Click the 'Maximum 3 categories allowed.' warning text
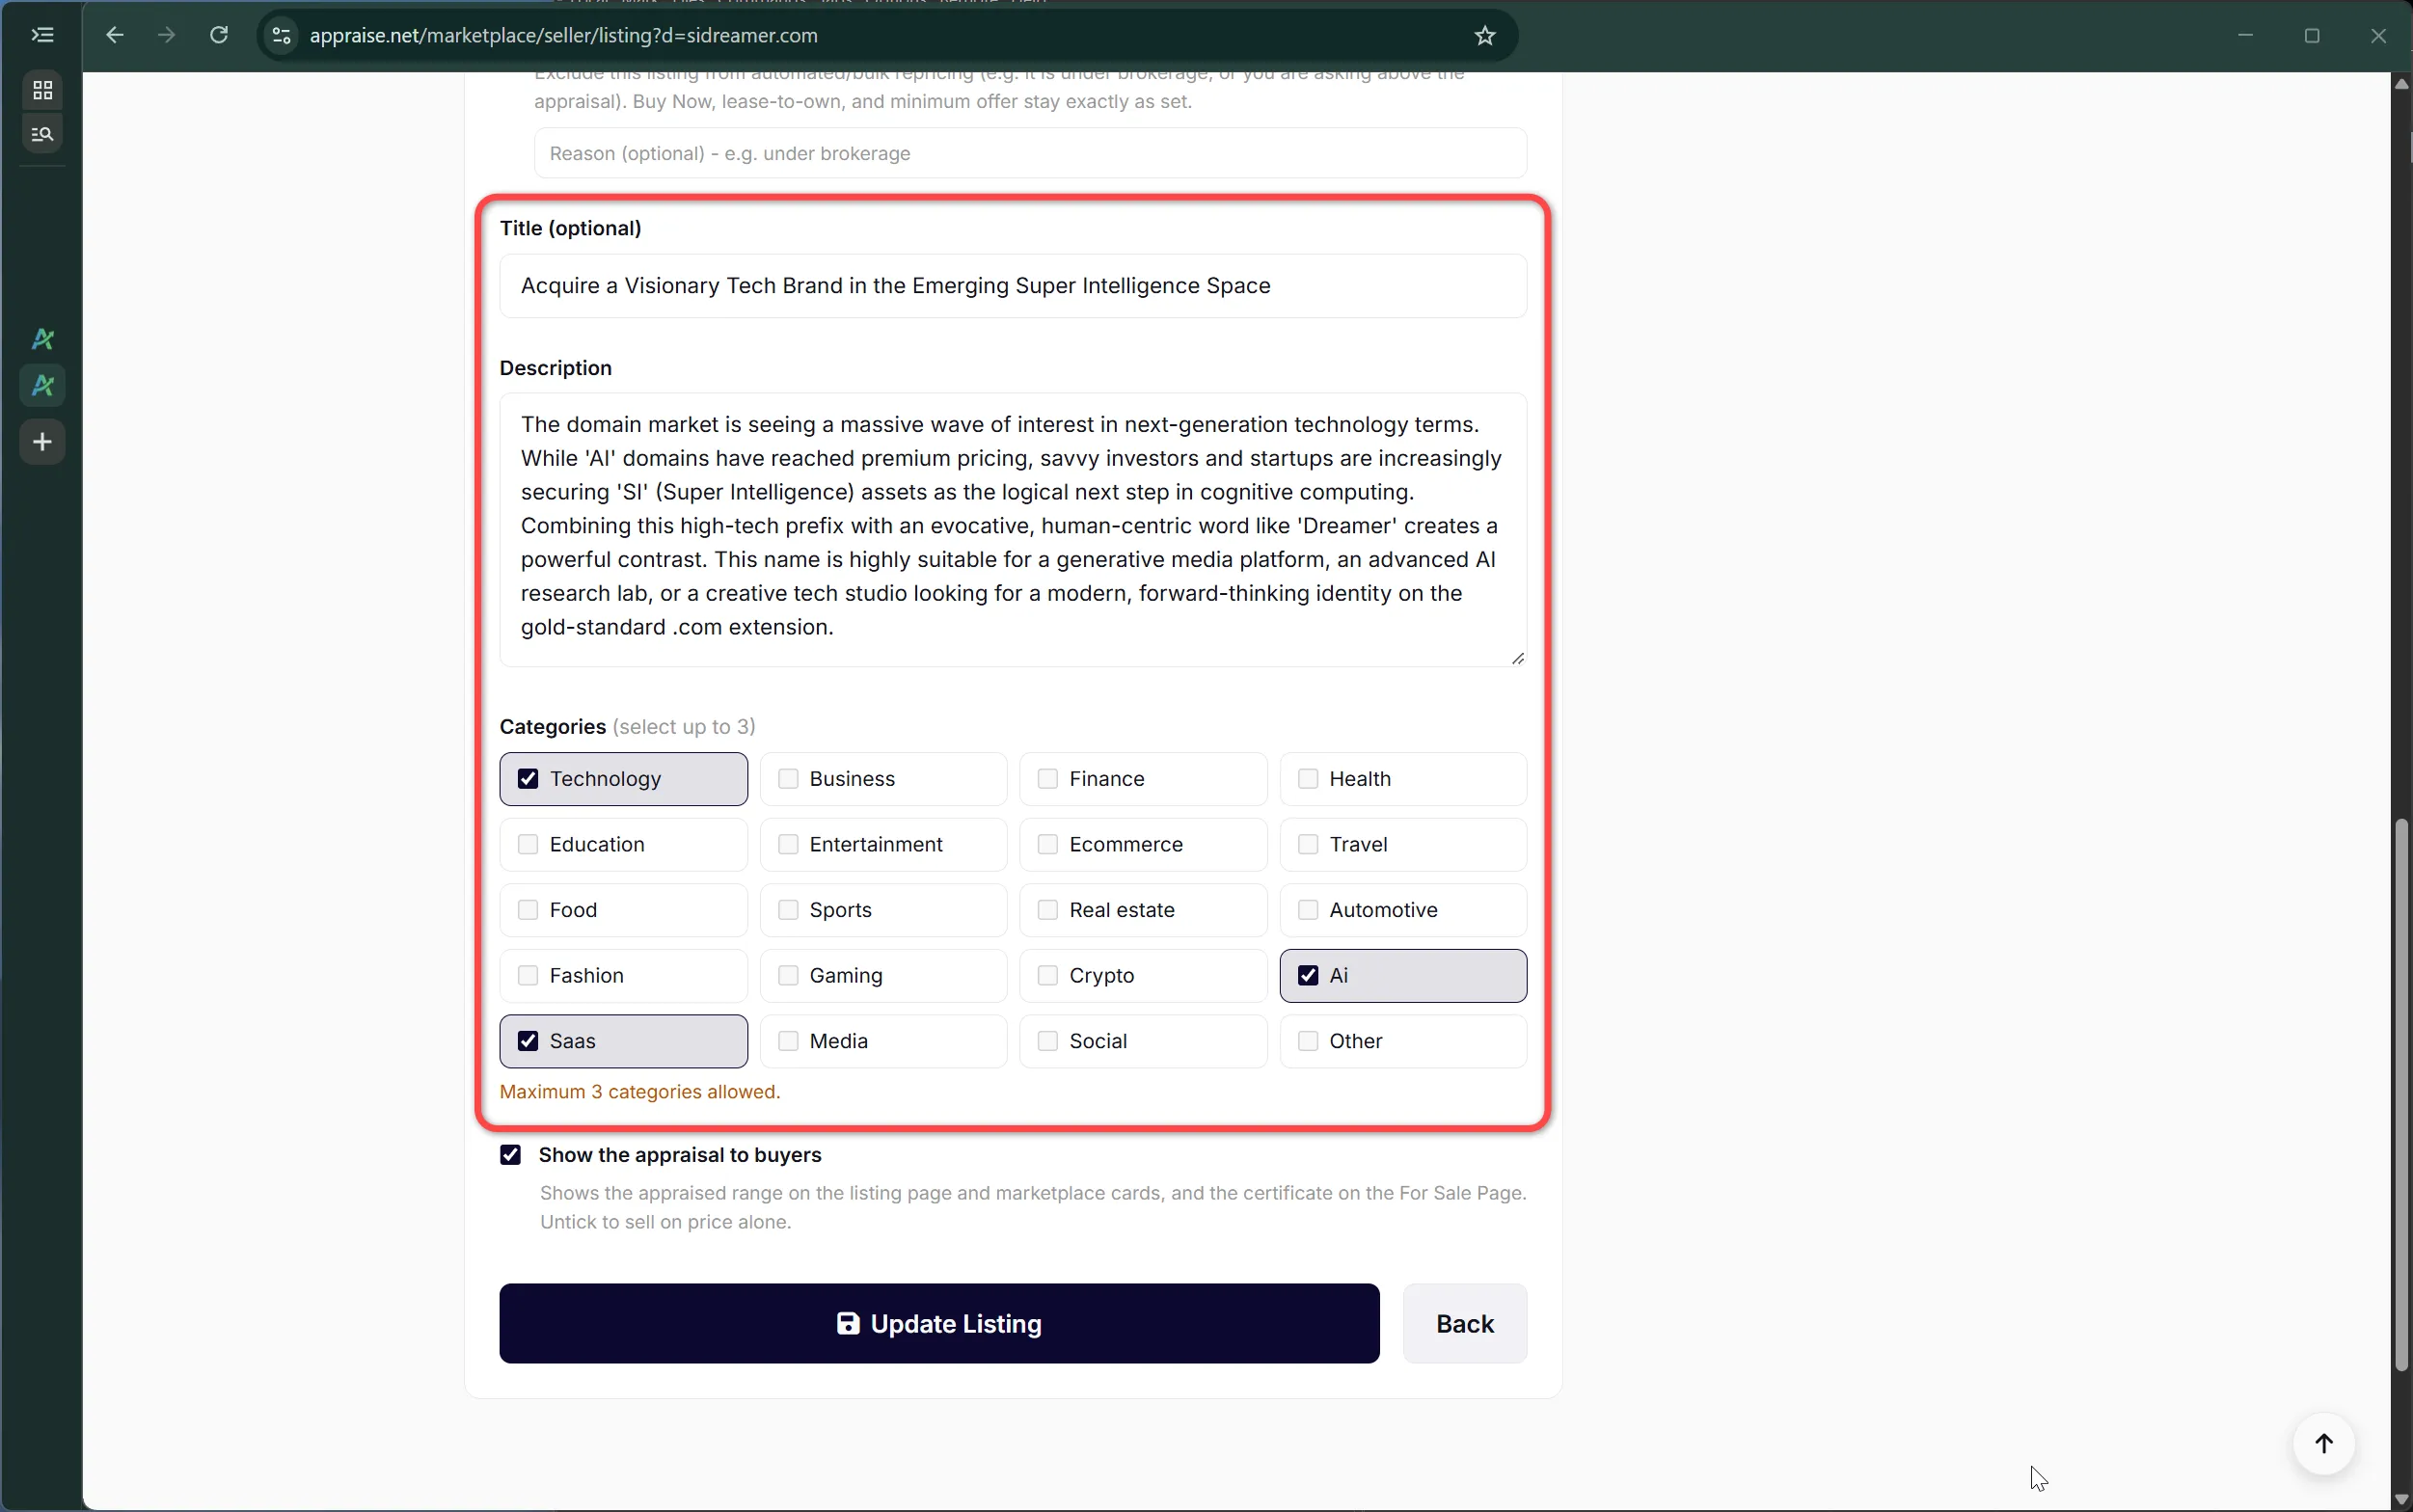2413x1512 pixels. click(640, 1092)
